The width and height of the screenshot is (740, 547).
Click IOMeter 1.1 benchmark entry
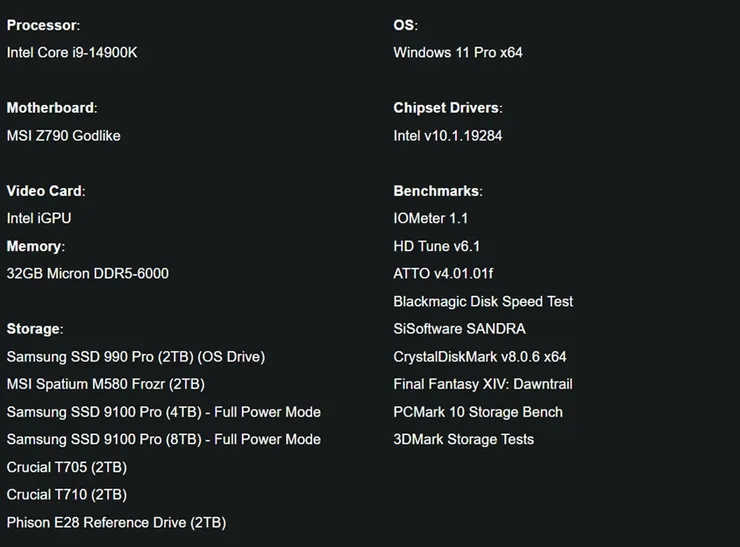[431, 219]
